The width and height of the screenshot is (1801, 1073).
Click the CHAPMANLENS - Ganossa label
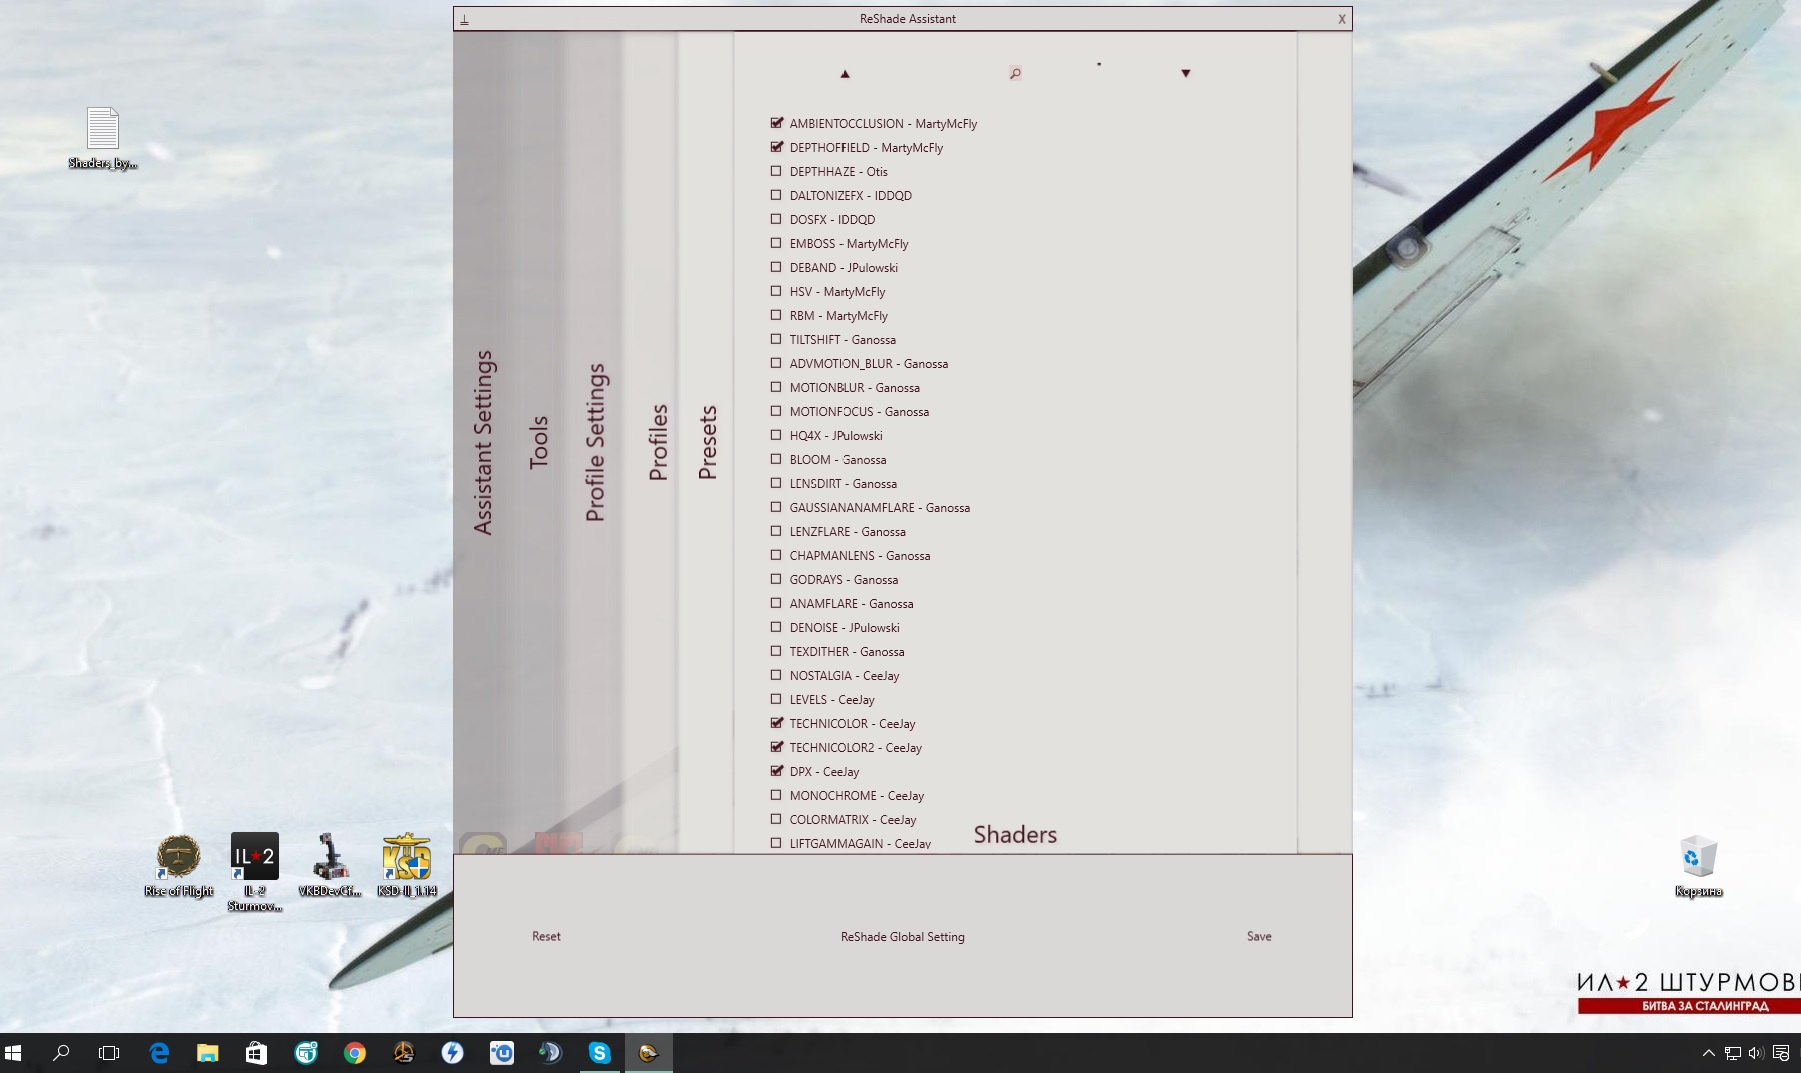[x=860, y=556]
